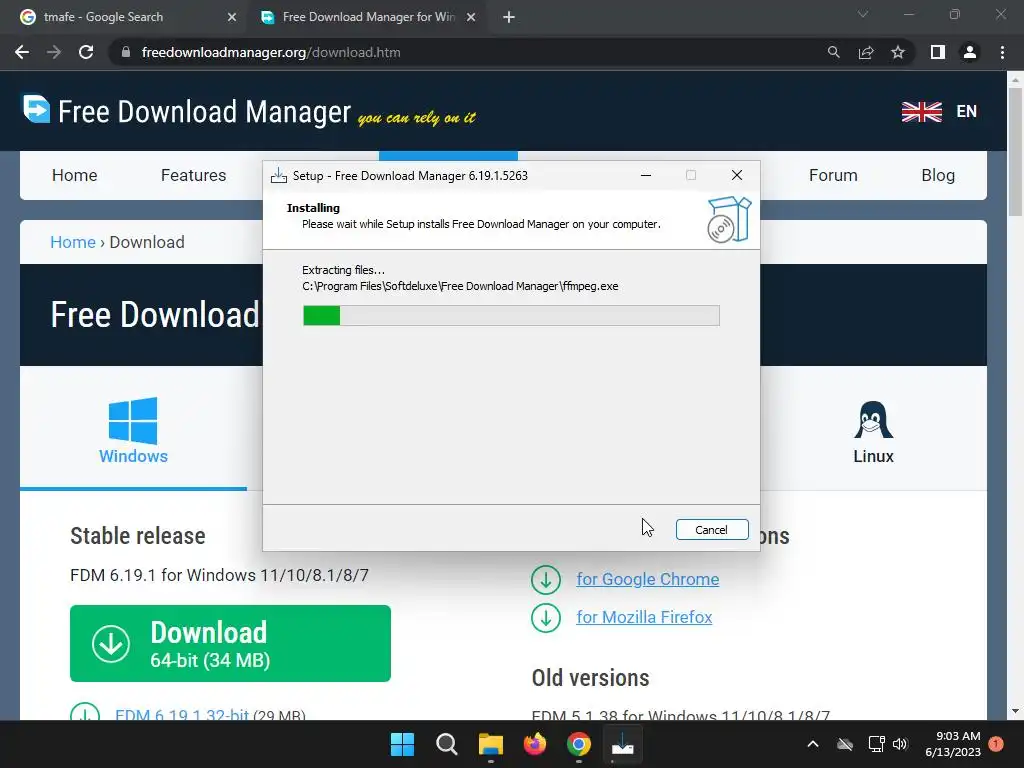
Task: Minimize the Setup dialog
Action: (x=646, y=175)
